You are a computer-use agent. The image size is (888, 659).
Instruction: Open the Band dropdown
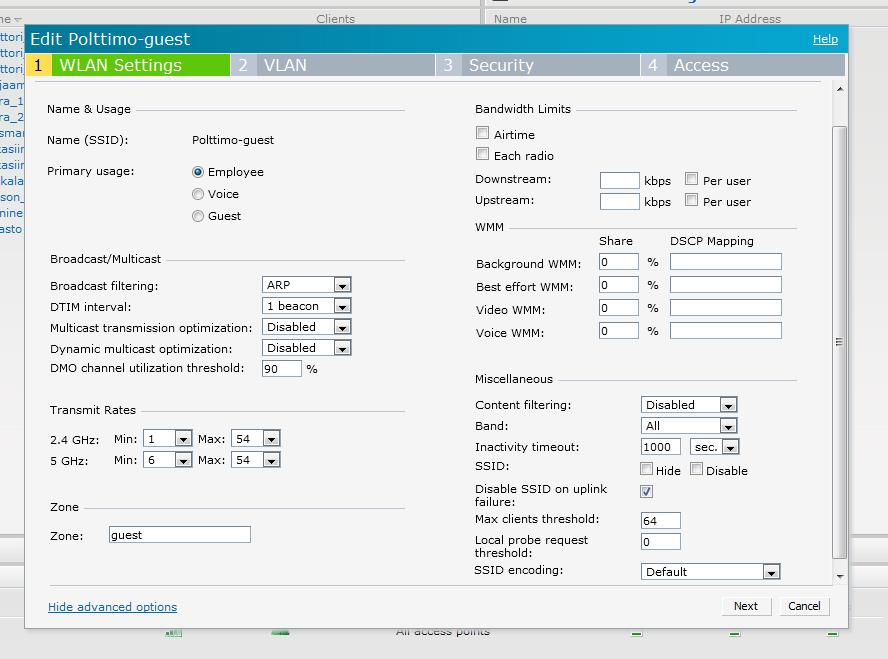(x=689, y=426)
